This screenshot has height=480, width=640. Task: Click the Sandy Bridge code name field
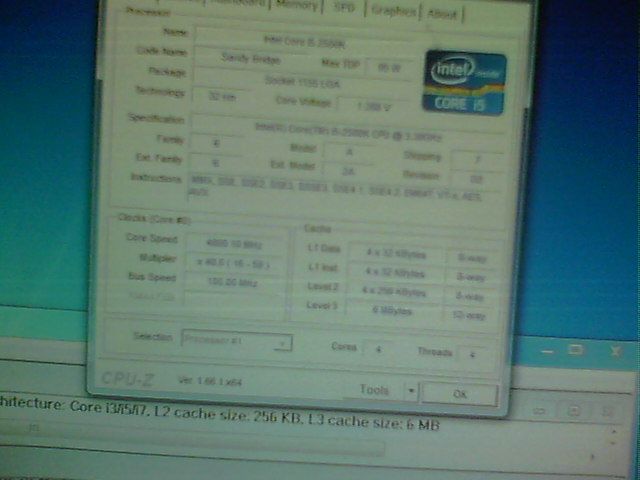(x=251, y=59)
